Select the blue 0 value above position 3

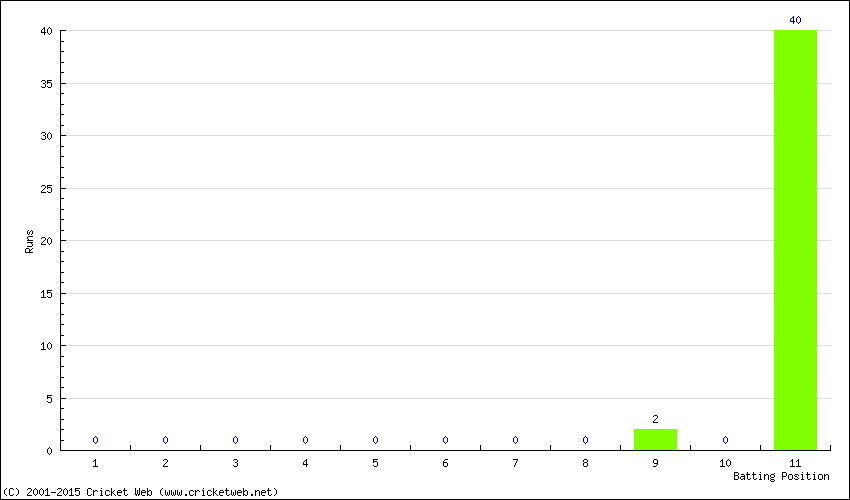coord(235,440)
